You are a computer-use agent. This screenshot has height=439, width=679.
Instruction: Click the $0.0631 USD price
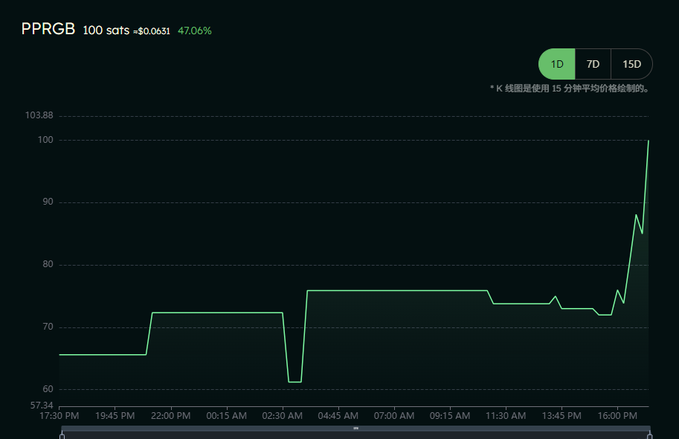(x=152, y=31)
